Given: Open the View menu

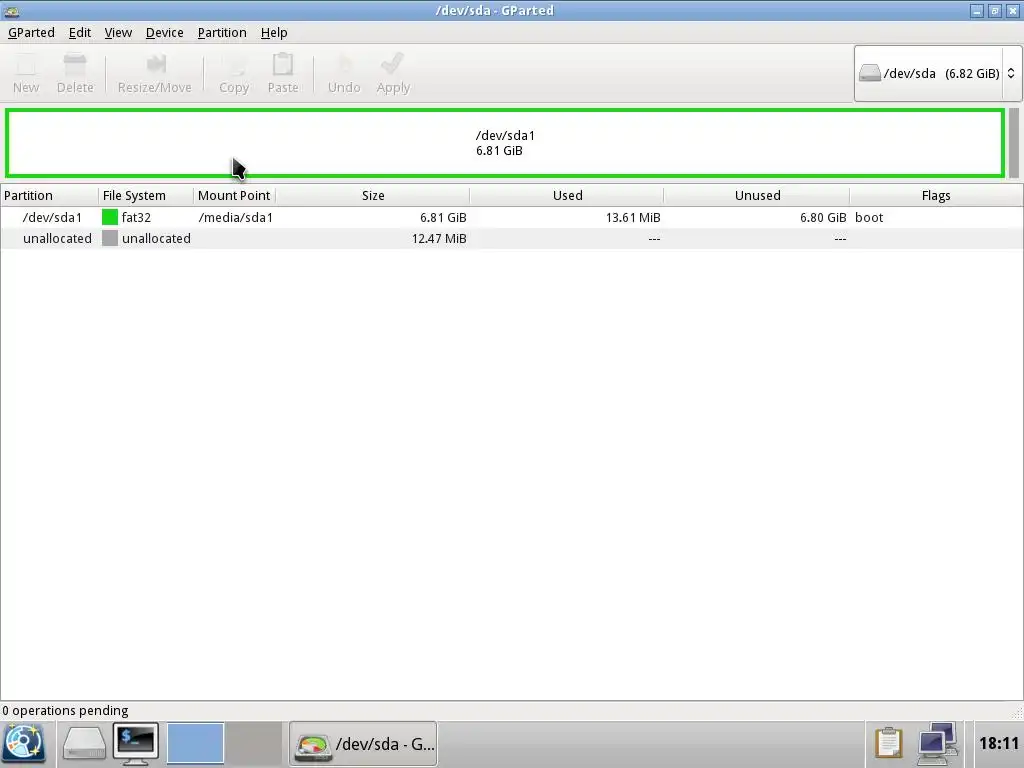Looking at the screenshot, I should [118, 33].
